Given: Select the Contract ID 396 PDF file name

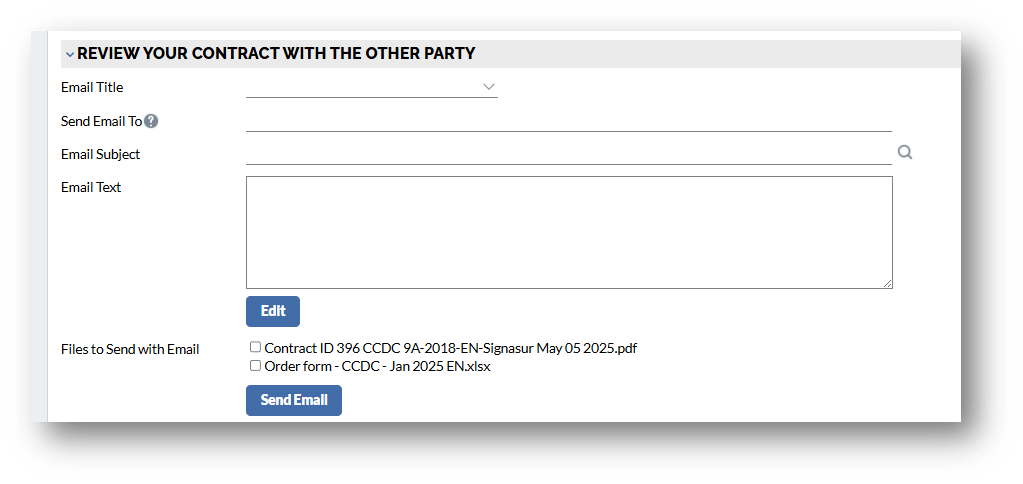Looking at the screenshot, I should tap(451, 348).
